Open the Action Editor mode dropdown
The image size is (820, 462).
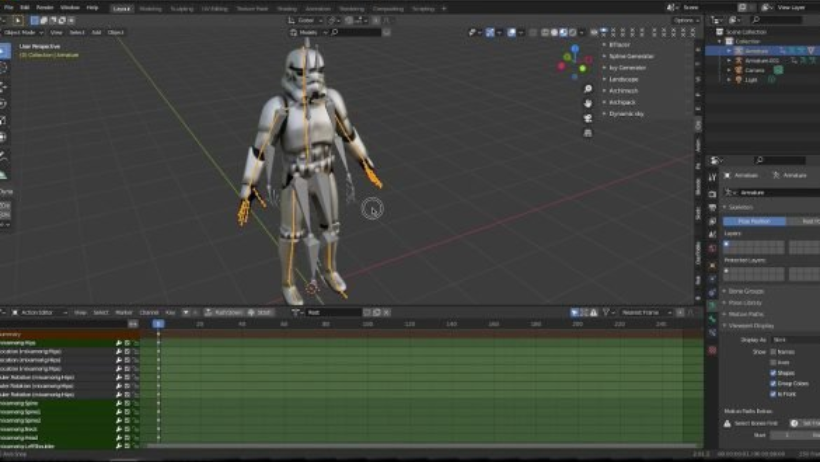[x=40, y=312]
